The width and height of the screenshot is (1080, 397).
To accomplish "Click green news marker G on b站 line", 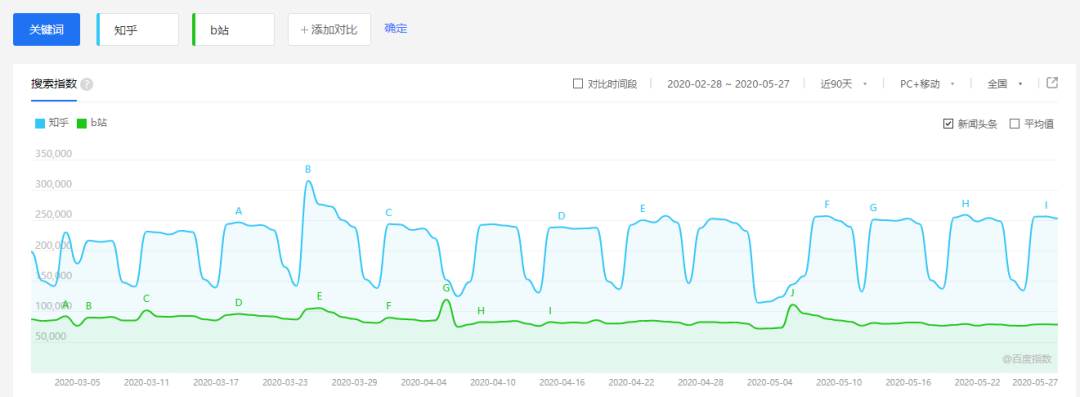I will pos(446,287).
